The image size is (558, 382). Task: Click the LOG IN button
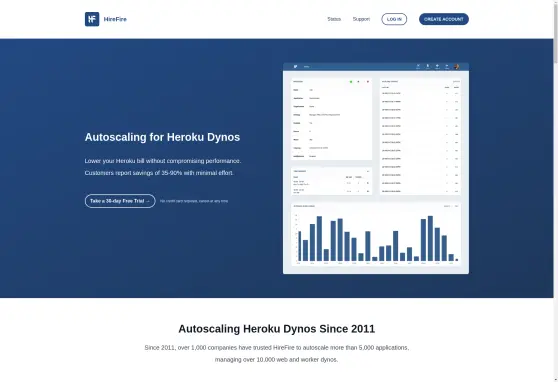click(x=394, y=19)
